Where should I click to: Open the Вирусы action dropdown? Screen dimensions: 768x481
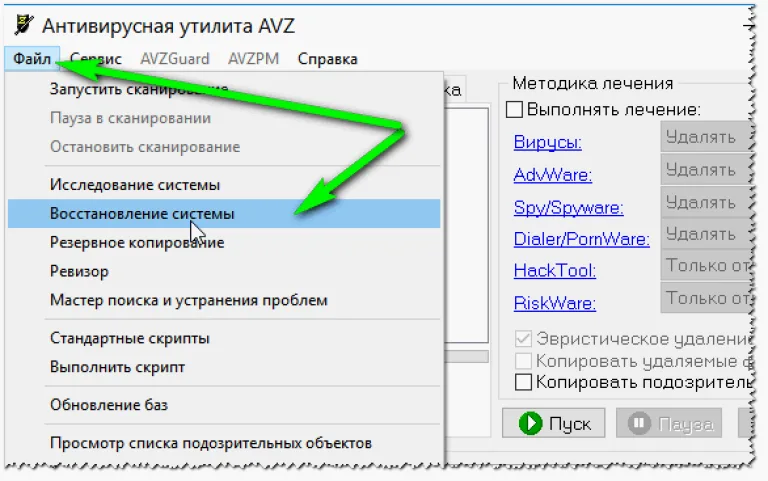point(705,137)
